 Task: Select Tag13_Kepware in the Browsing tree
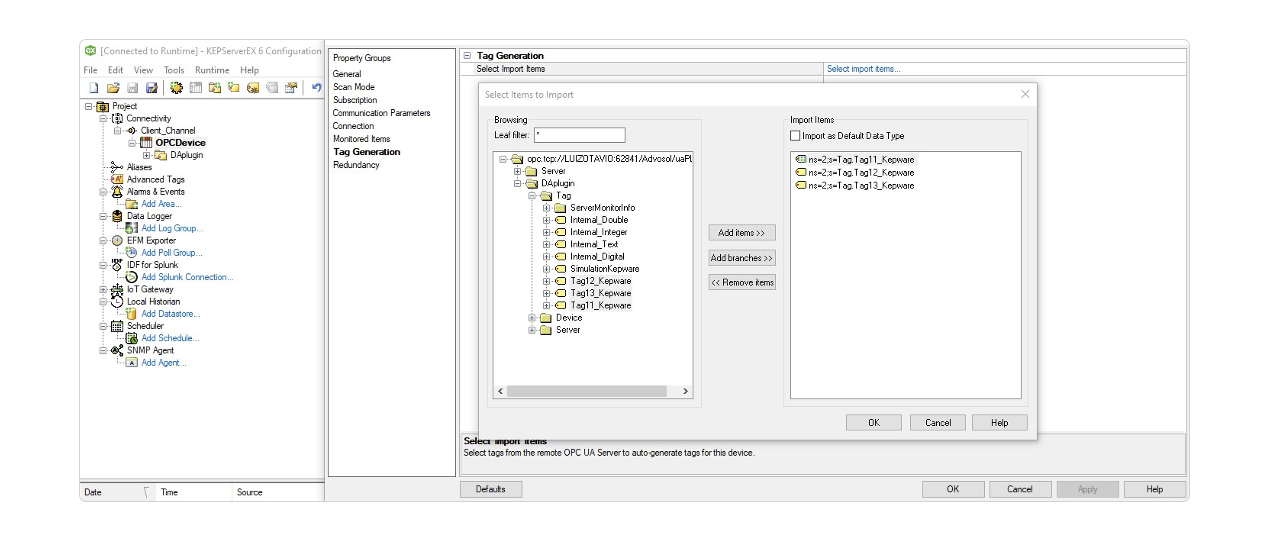pyautogui.click(x=601, y=293)
